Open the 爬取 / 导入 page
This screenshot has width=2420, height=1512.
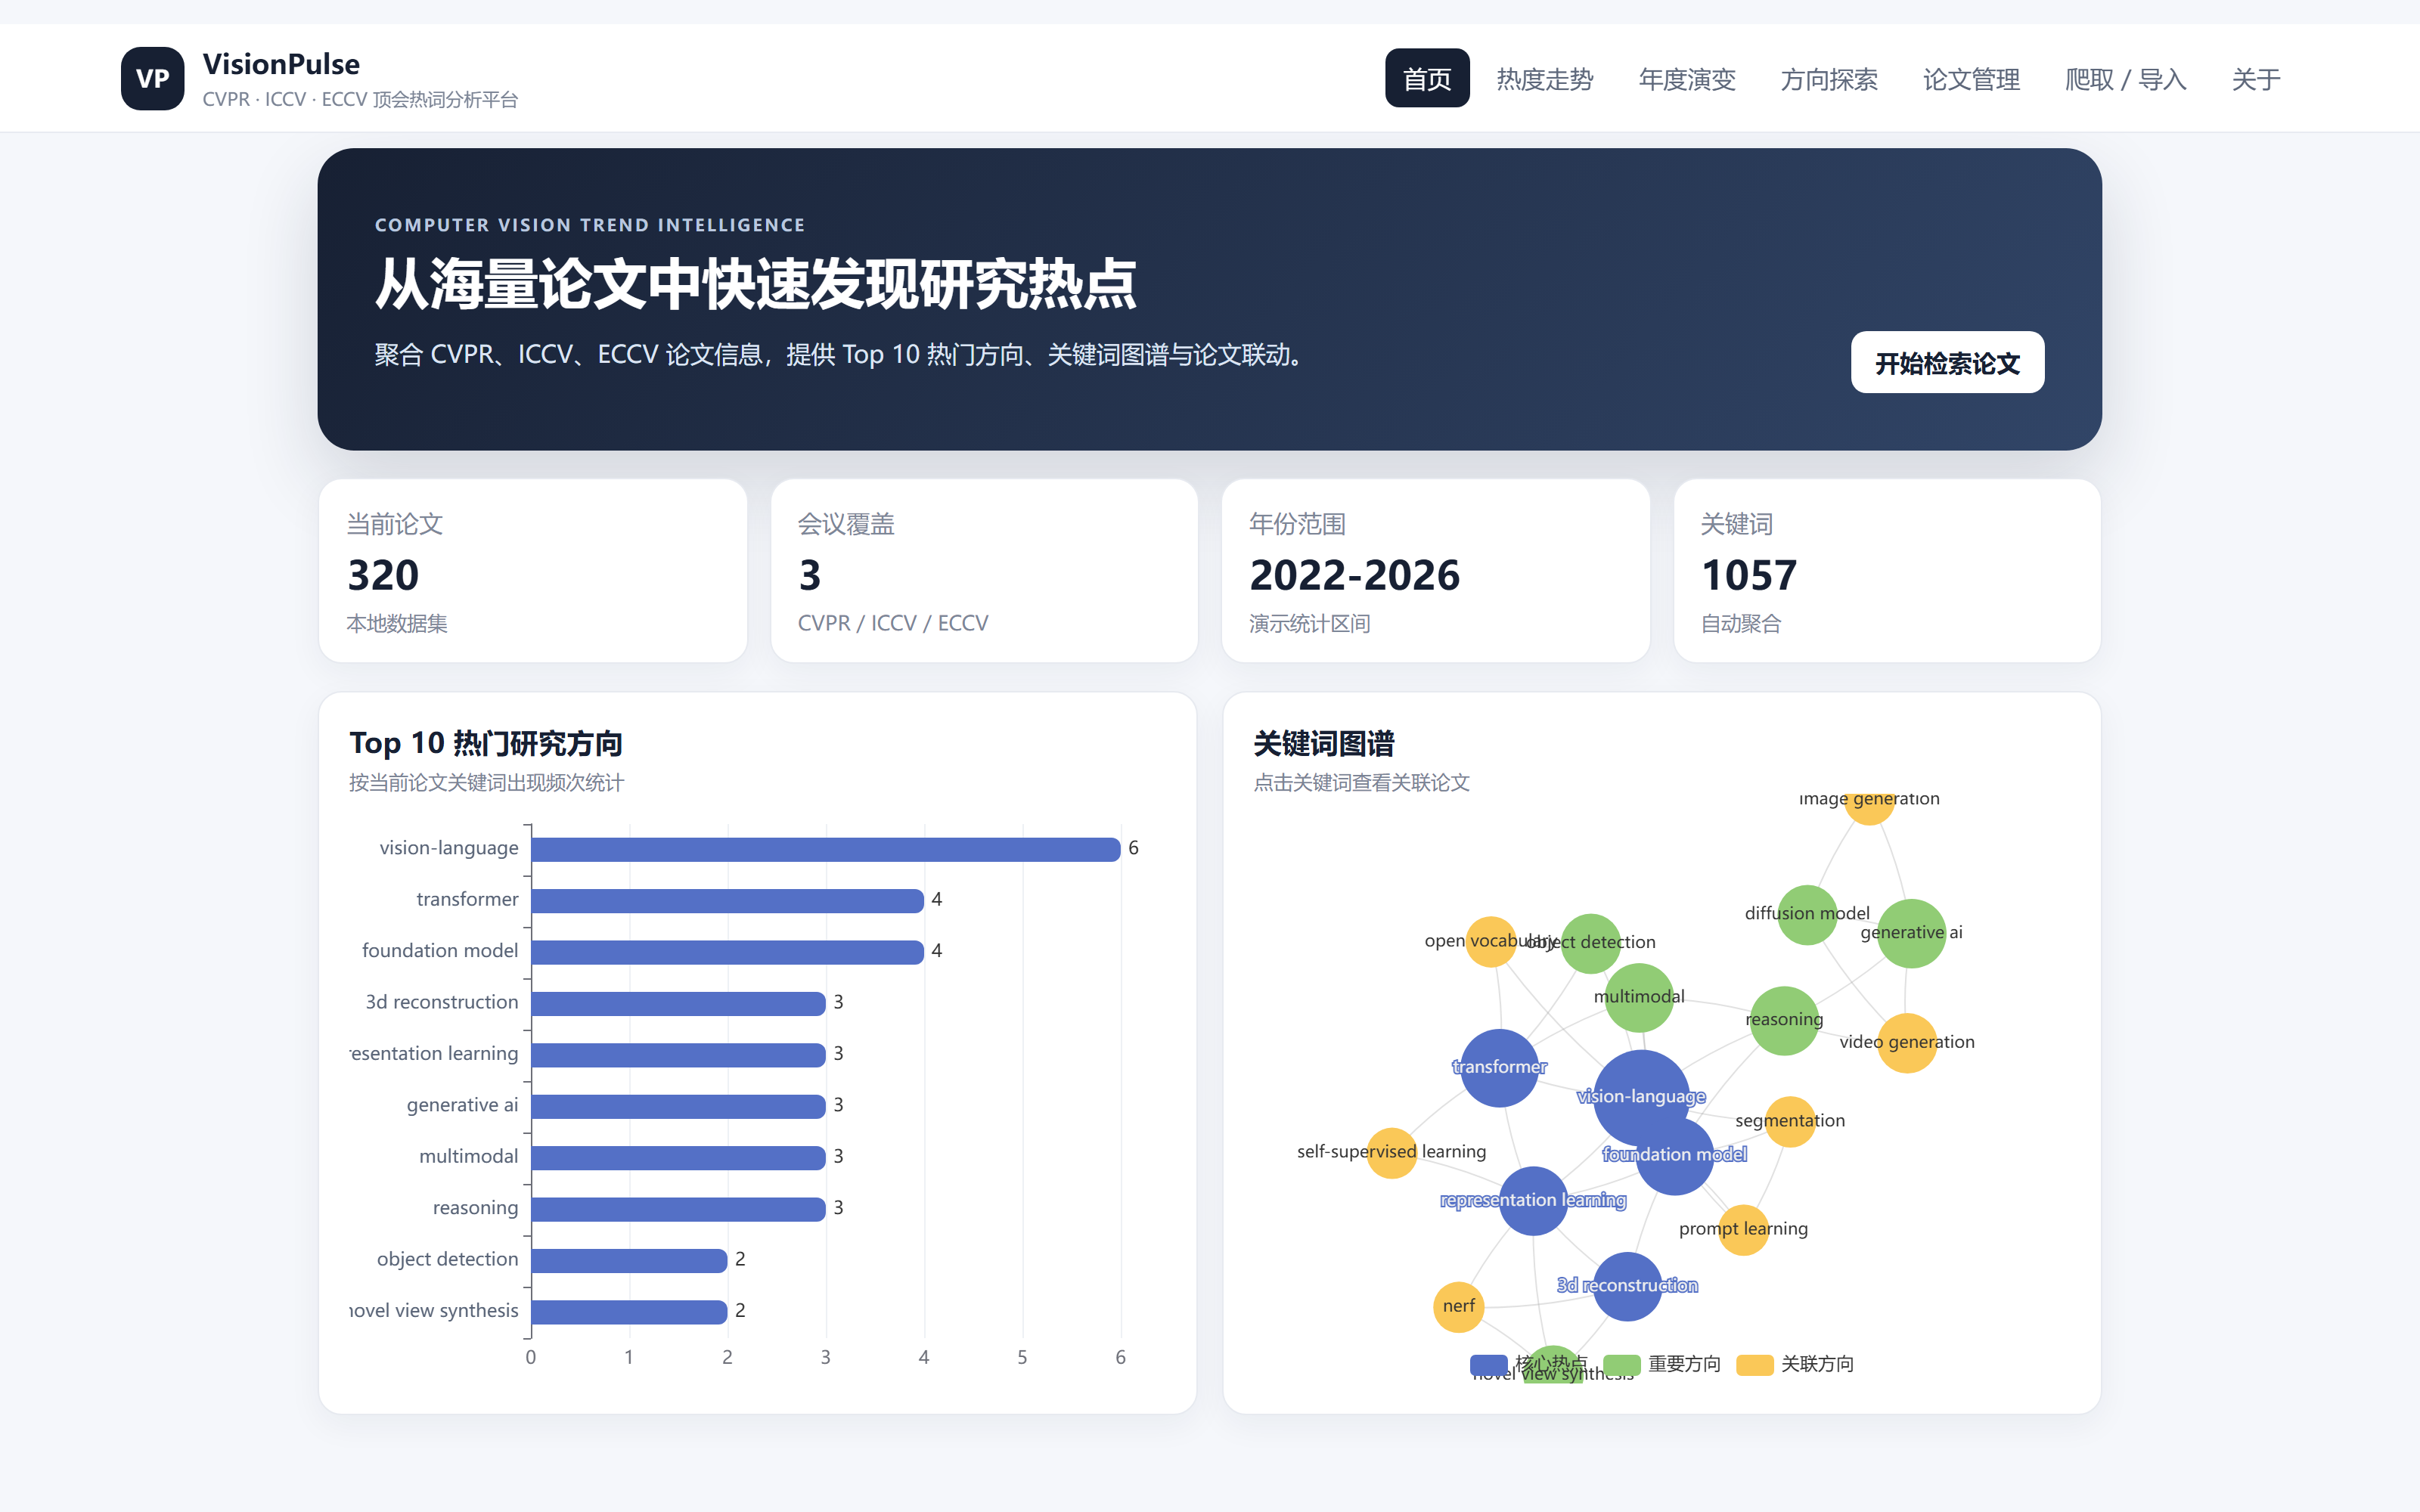pyautogui.click(x=2125, y=79)
